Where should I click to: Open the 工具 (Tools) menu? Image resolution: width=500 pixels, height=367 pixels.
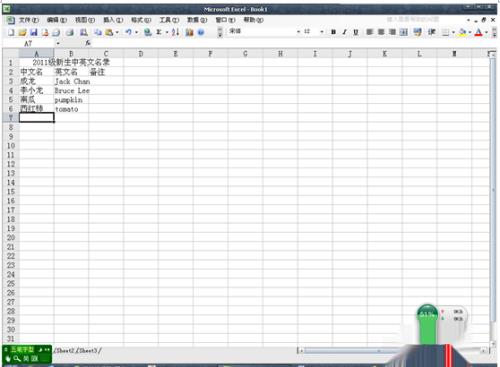click(x=169, y=20)
